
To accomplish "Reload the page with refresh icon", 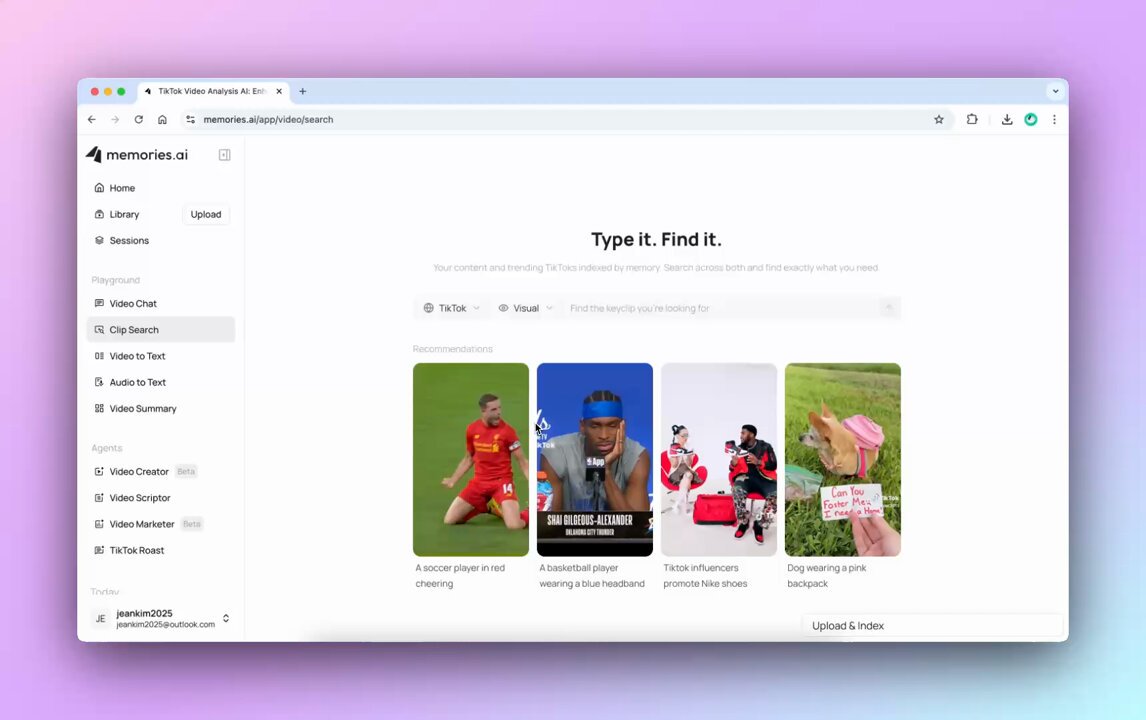I will [138, 119].
